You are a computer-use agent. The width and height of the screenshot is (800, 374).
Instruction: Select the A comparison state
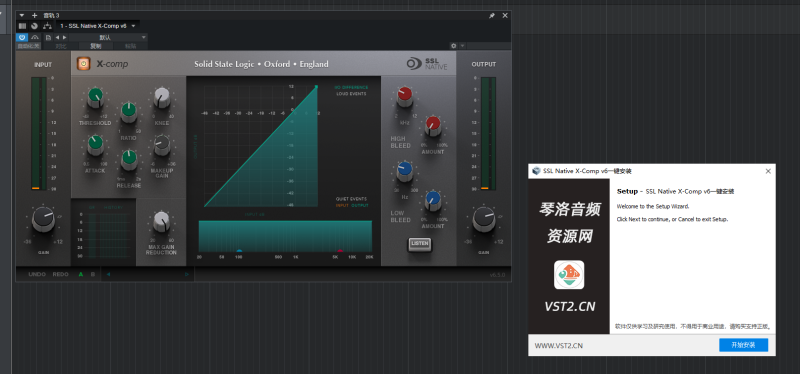click(x=81, y=275)
